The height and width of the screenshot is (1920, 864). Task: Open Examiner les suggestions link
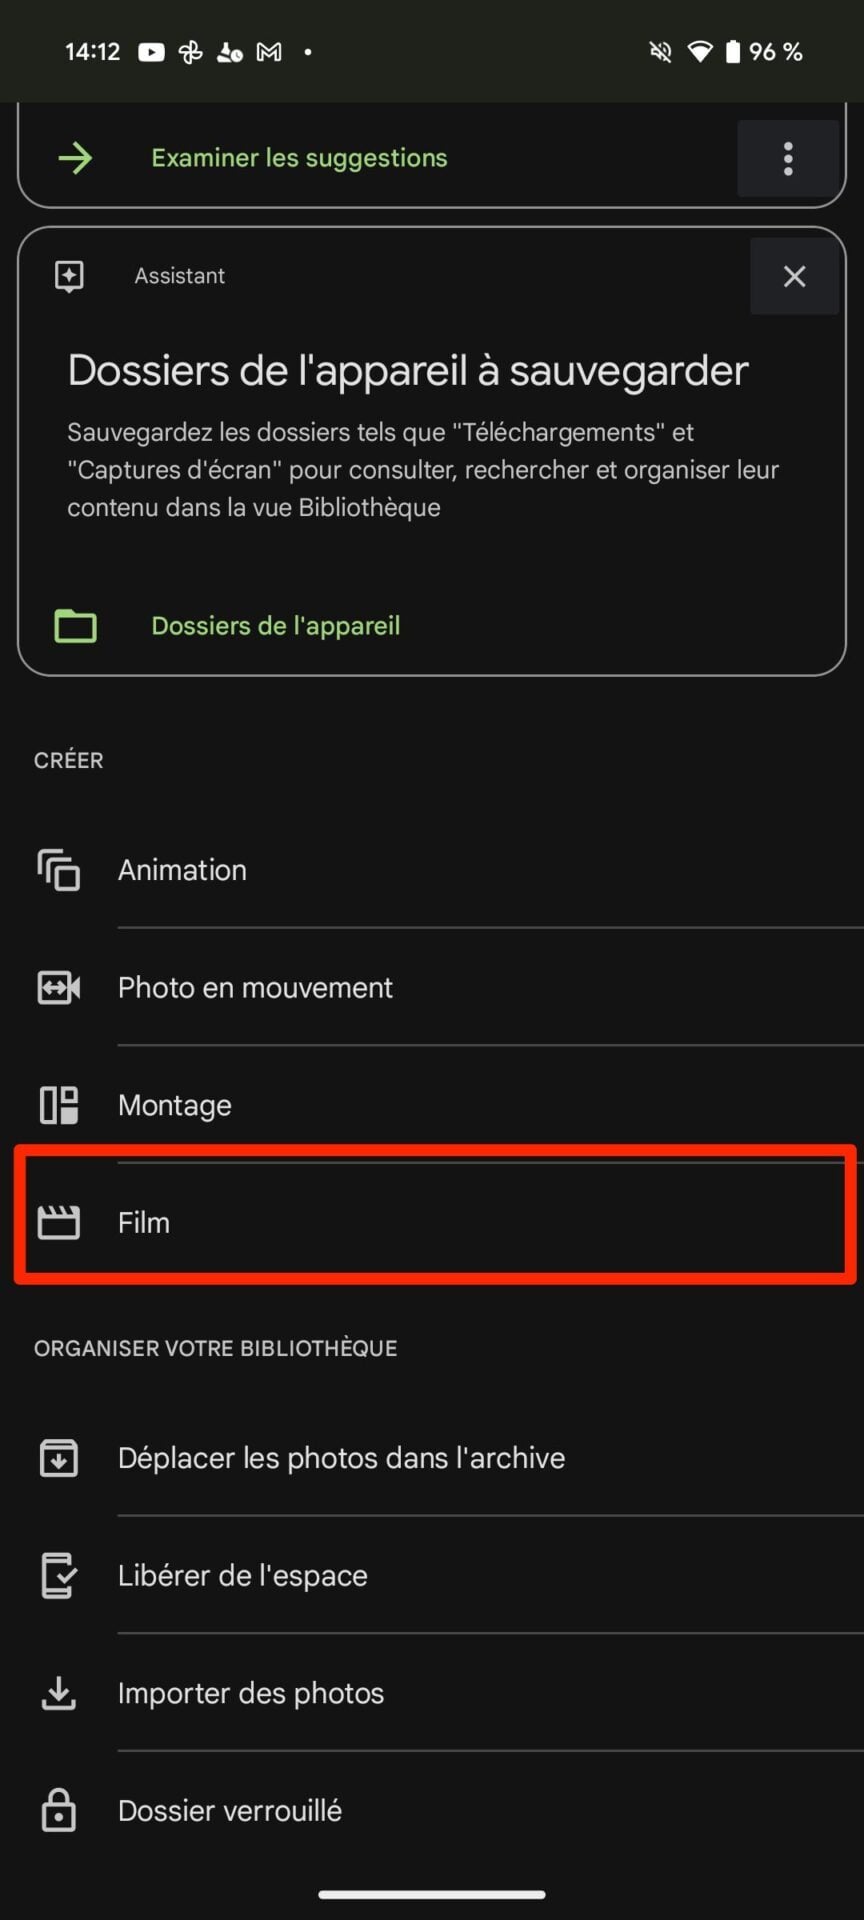(x=299, y=158)
